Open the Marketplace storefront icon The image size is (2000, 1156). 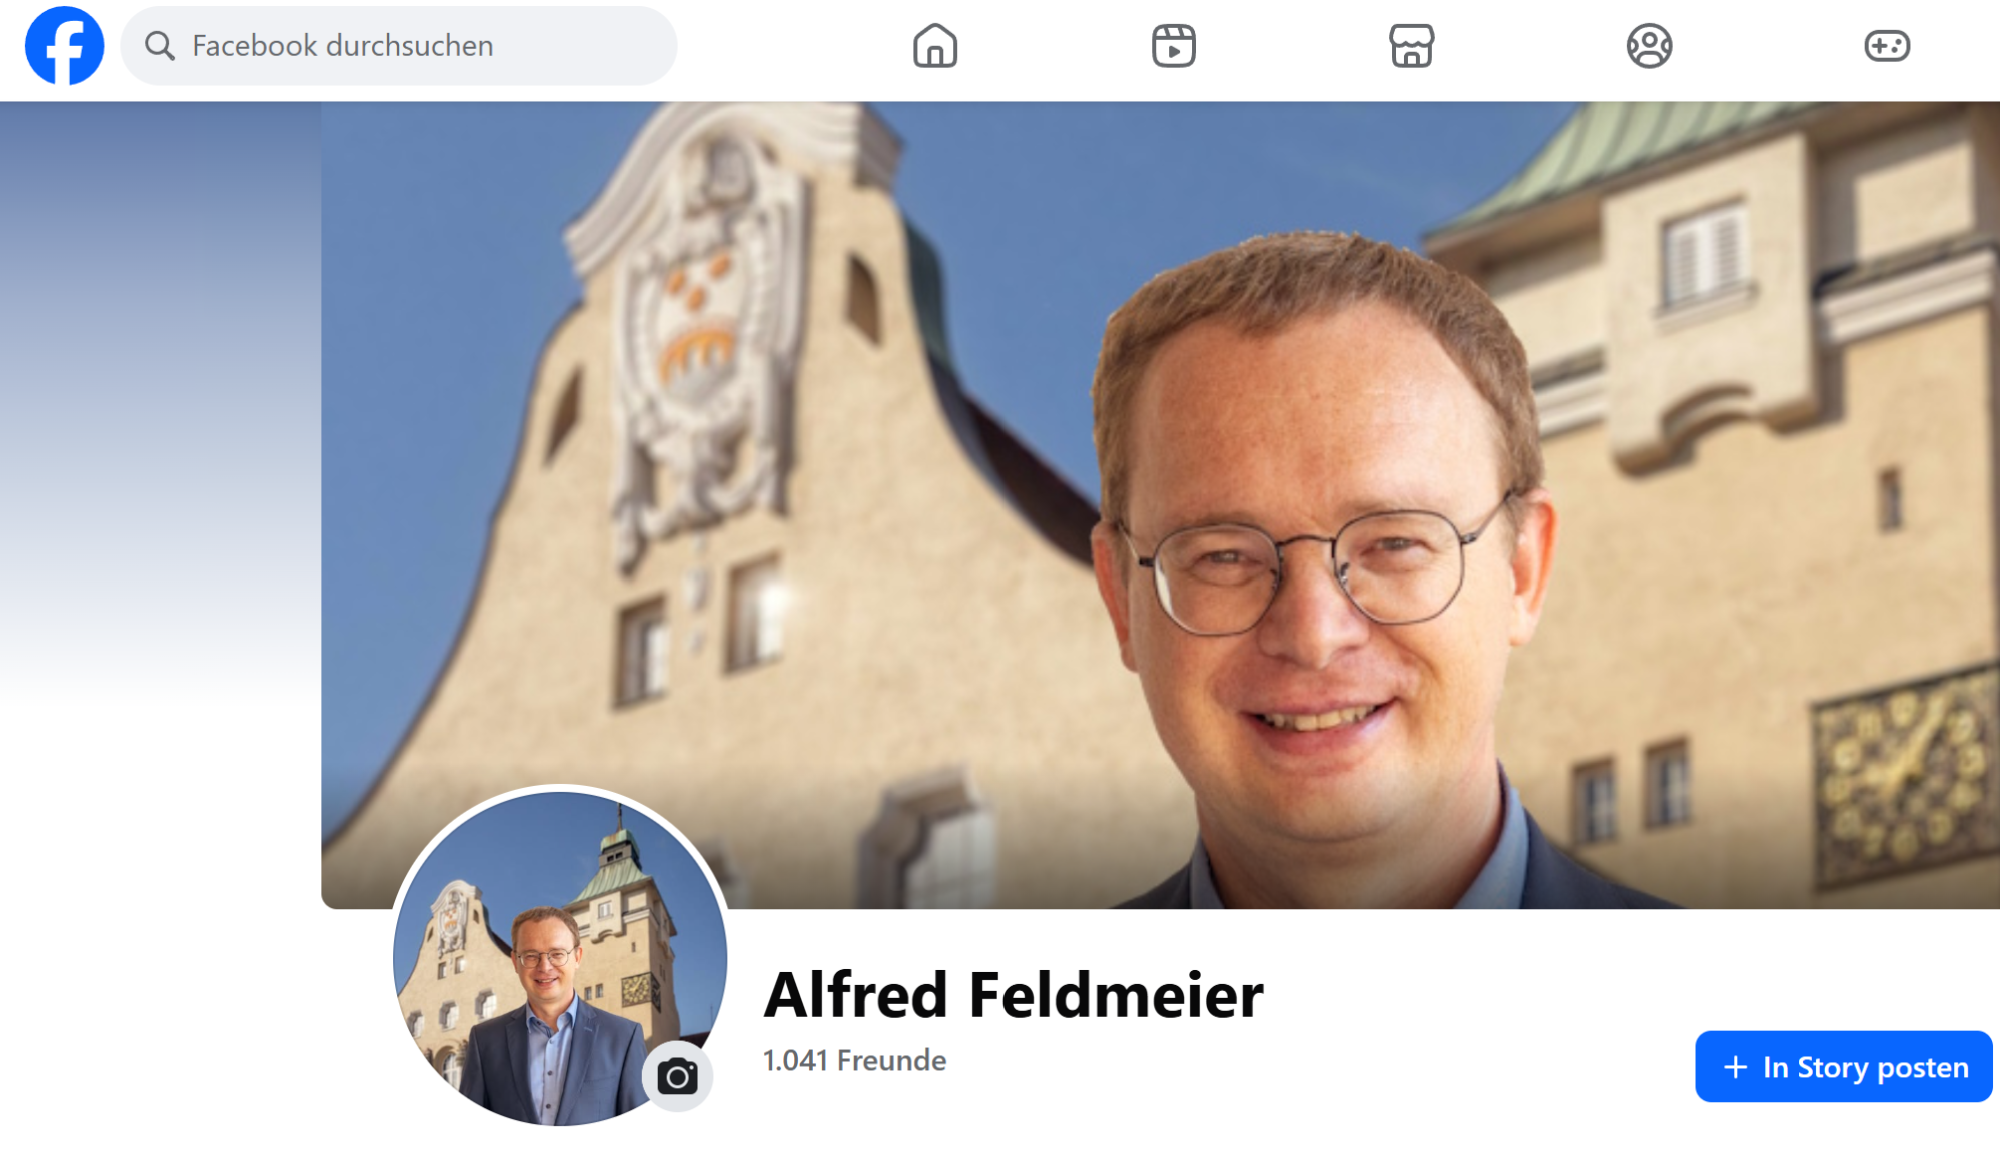click(x=1411, y=46)
